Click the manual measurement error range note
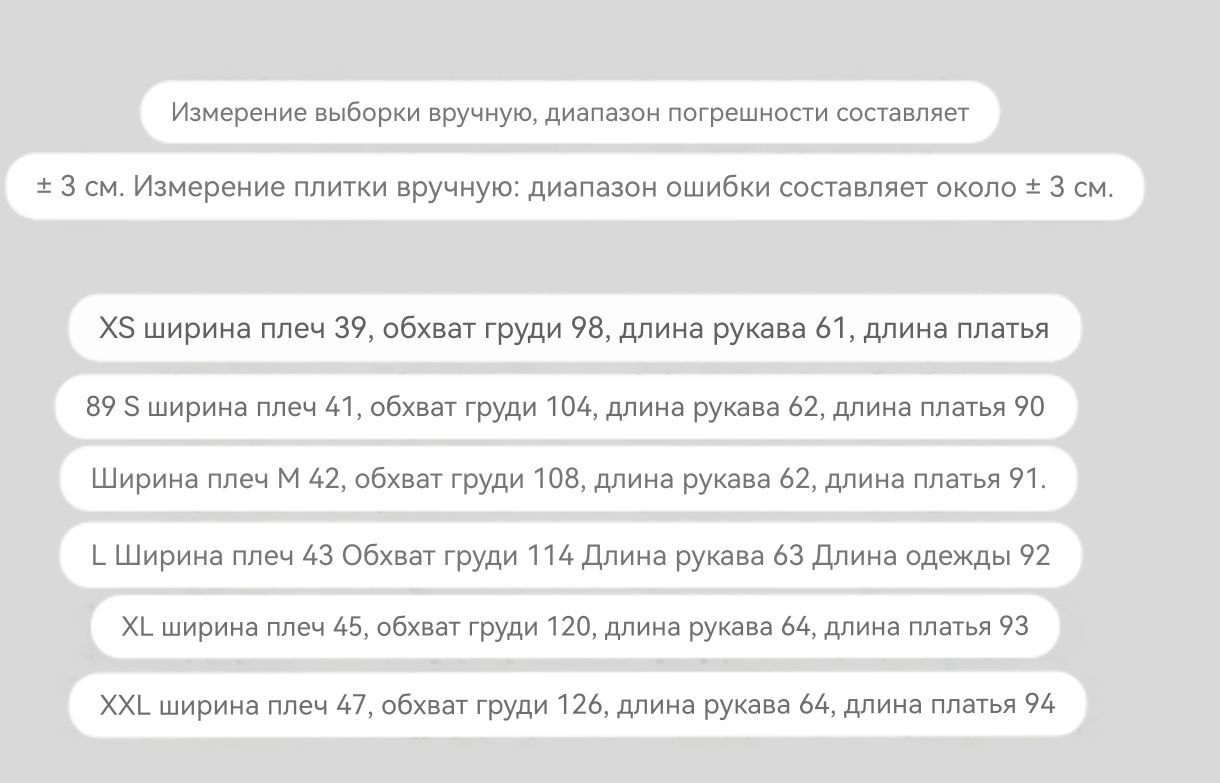Image resolution: width=1220 pixels, height=783 pixels. click(570, 112)
